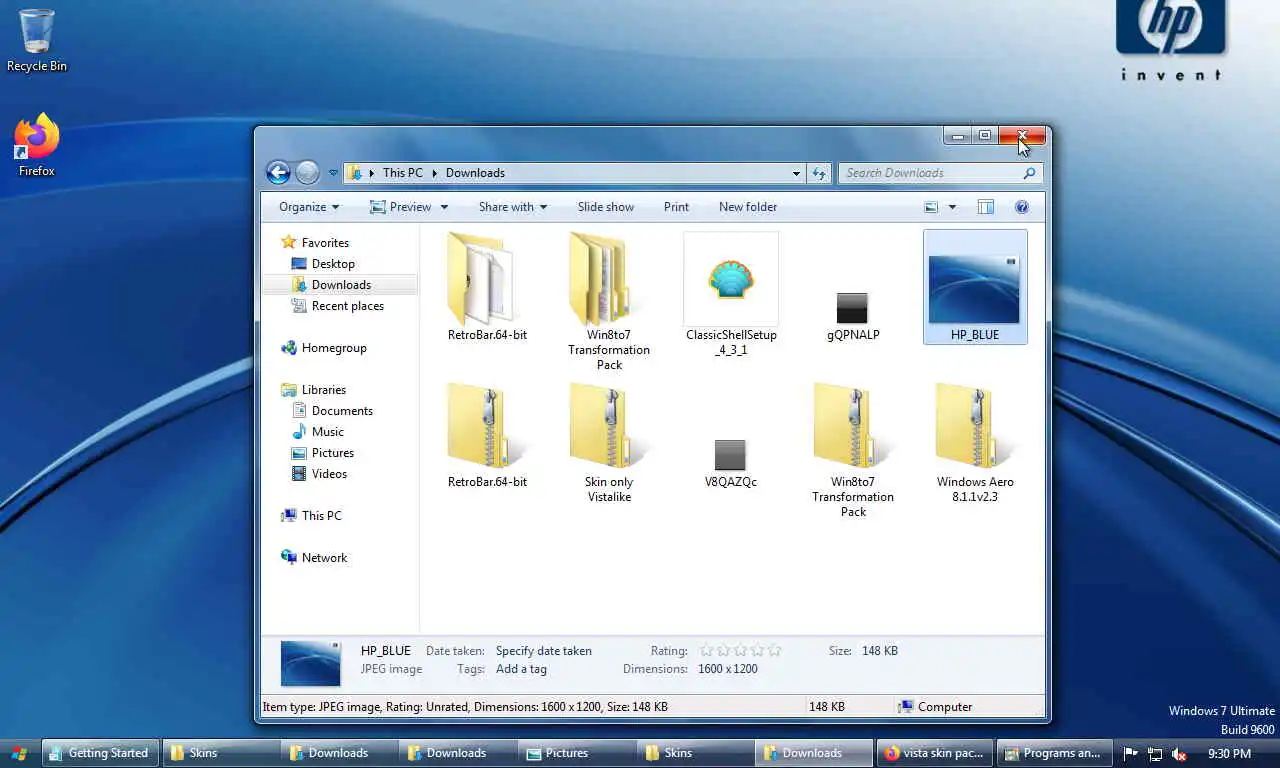The image size is (1280, 768).
Task: Click This PC in the address bar
Action: click(x=403, y=173)
